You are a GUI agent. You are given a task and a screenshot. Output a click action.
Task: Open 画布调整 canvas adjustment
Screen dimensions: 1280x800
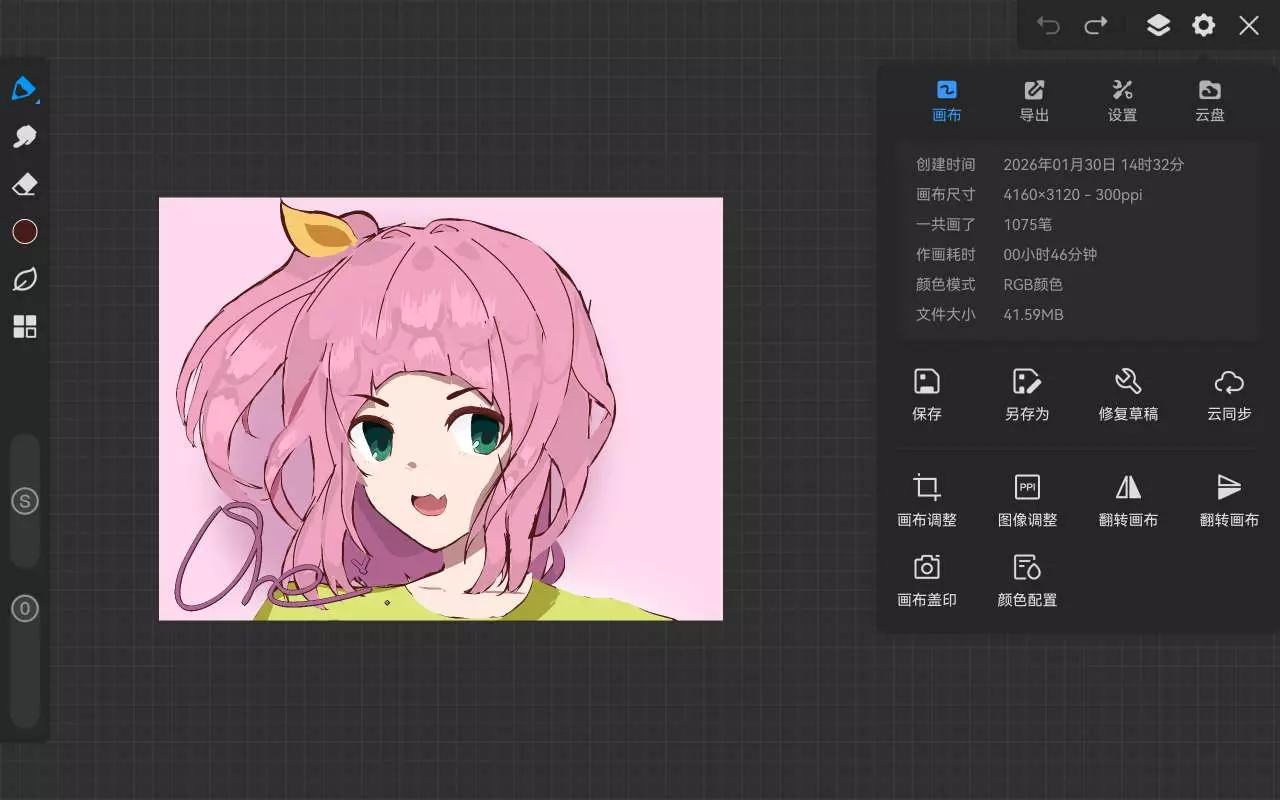click(x=927, y=501)
